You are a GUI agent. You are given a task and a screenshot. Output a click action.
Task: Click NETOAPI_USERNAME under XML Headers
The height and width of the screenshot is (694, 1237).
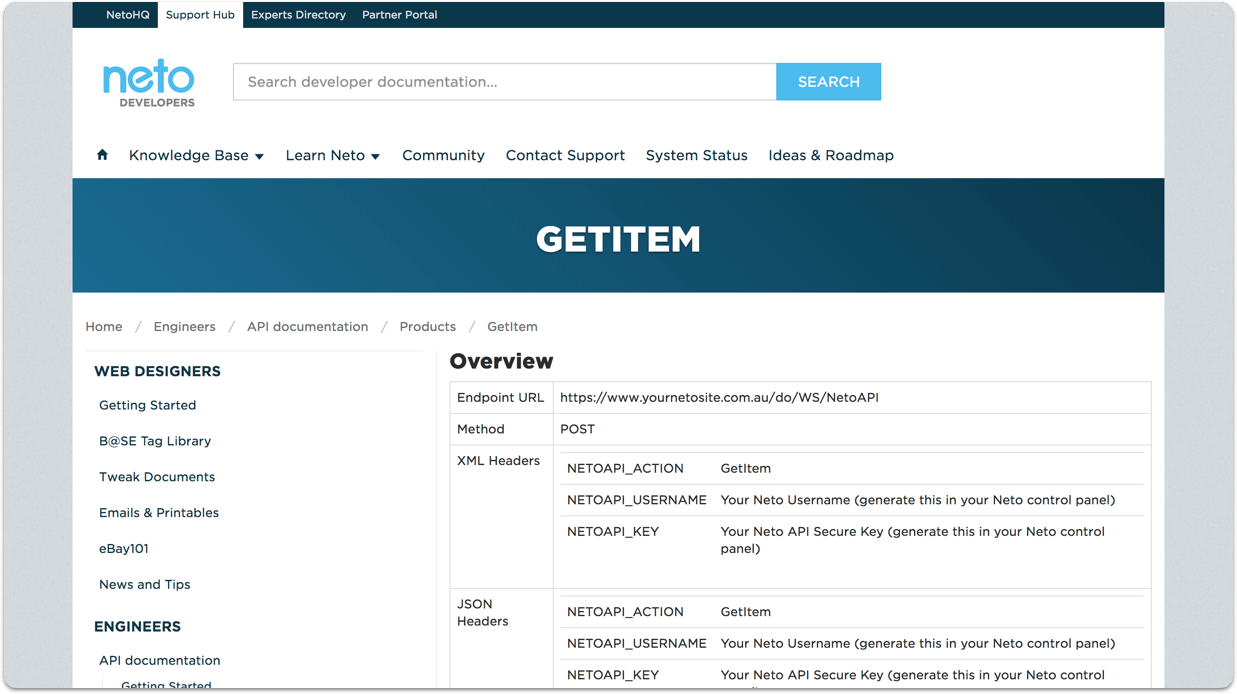tap(637, 500)
